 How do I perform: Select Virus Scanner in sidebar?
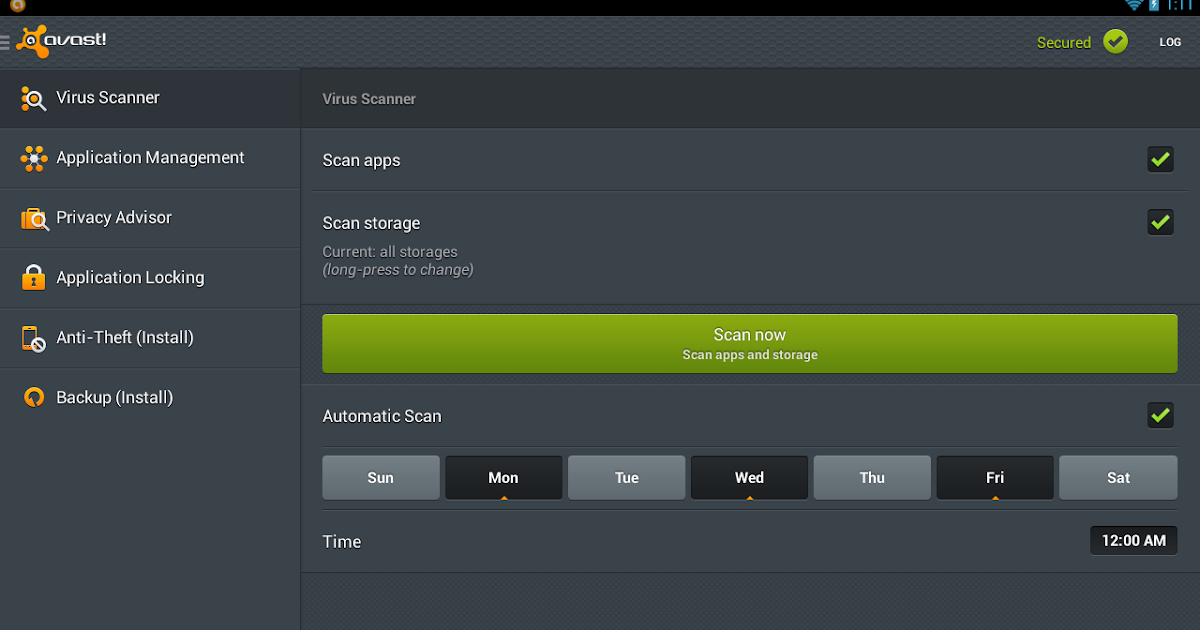[150, 98]
